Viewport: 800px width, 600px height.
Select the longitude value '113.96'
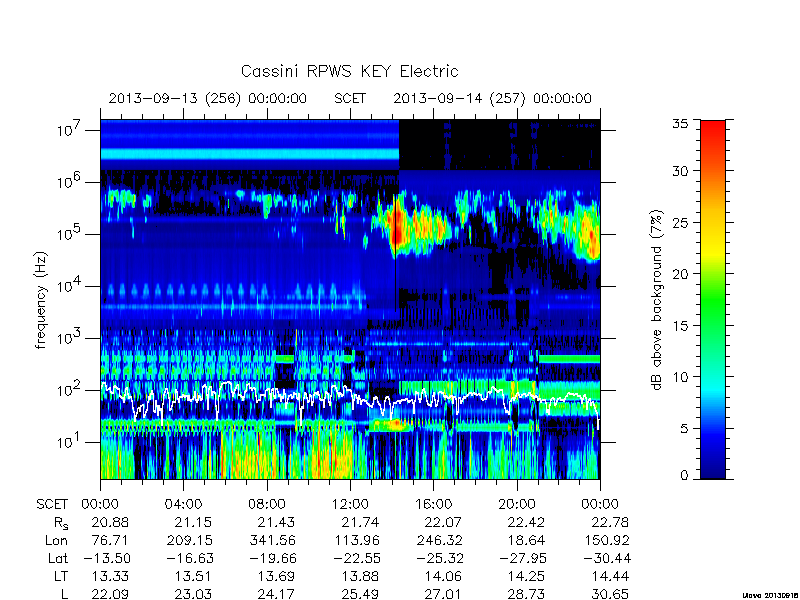tap(356, 540)
